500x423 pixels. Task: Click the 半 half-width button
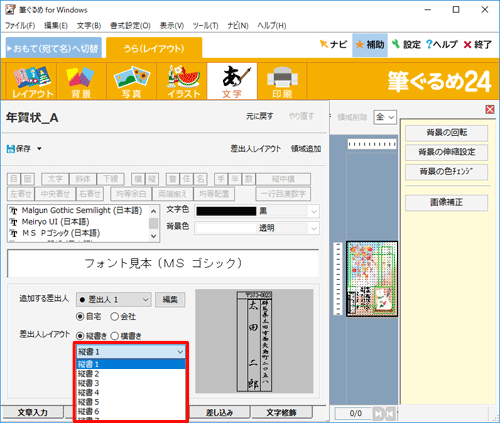click(x=235, y=179)
